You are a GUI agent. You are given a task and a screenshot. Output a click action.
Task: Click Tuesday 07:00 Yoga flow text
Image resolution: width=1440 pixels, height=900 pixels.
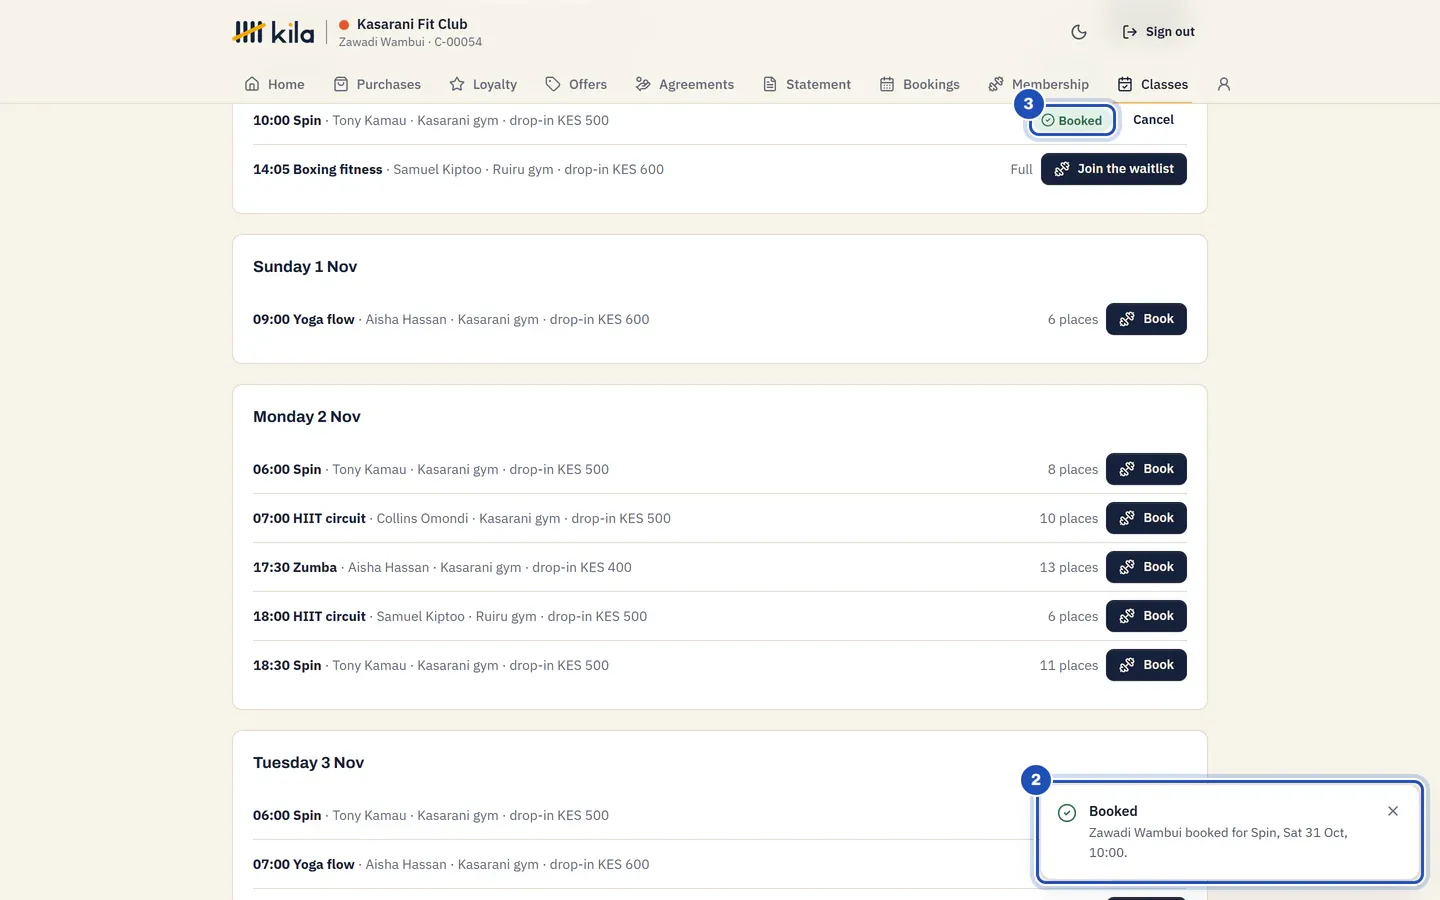pos(451,865)
